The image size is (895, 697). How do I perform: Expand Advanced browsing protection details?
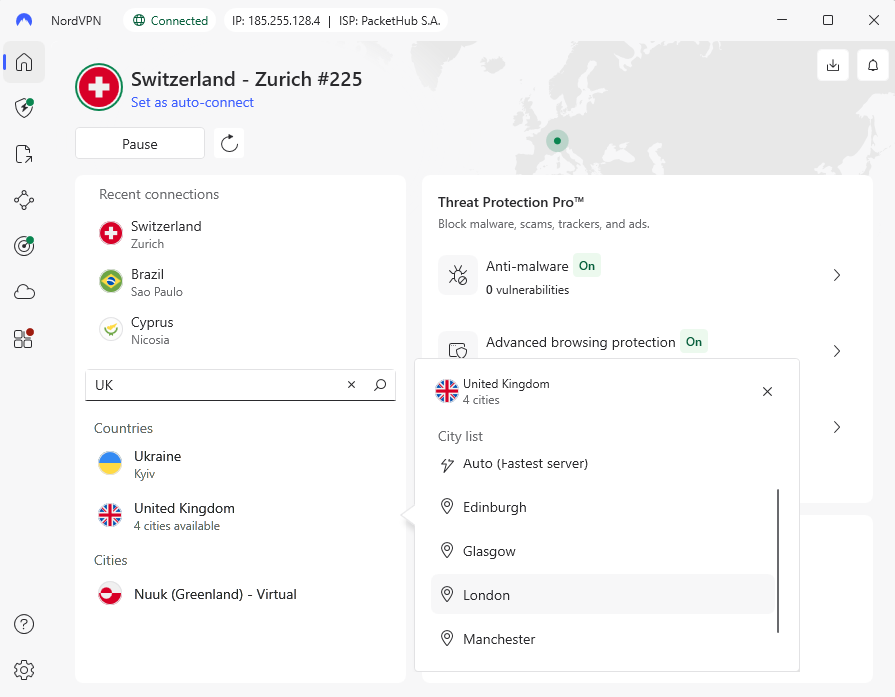click(x=837, y=351)
